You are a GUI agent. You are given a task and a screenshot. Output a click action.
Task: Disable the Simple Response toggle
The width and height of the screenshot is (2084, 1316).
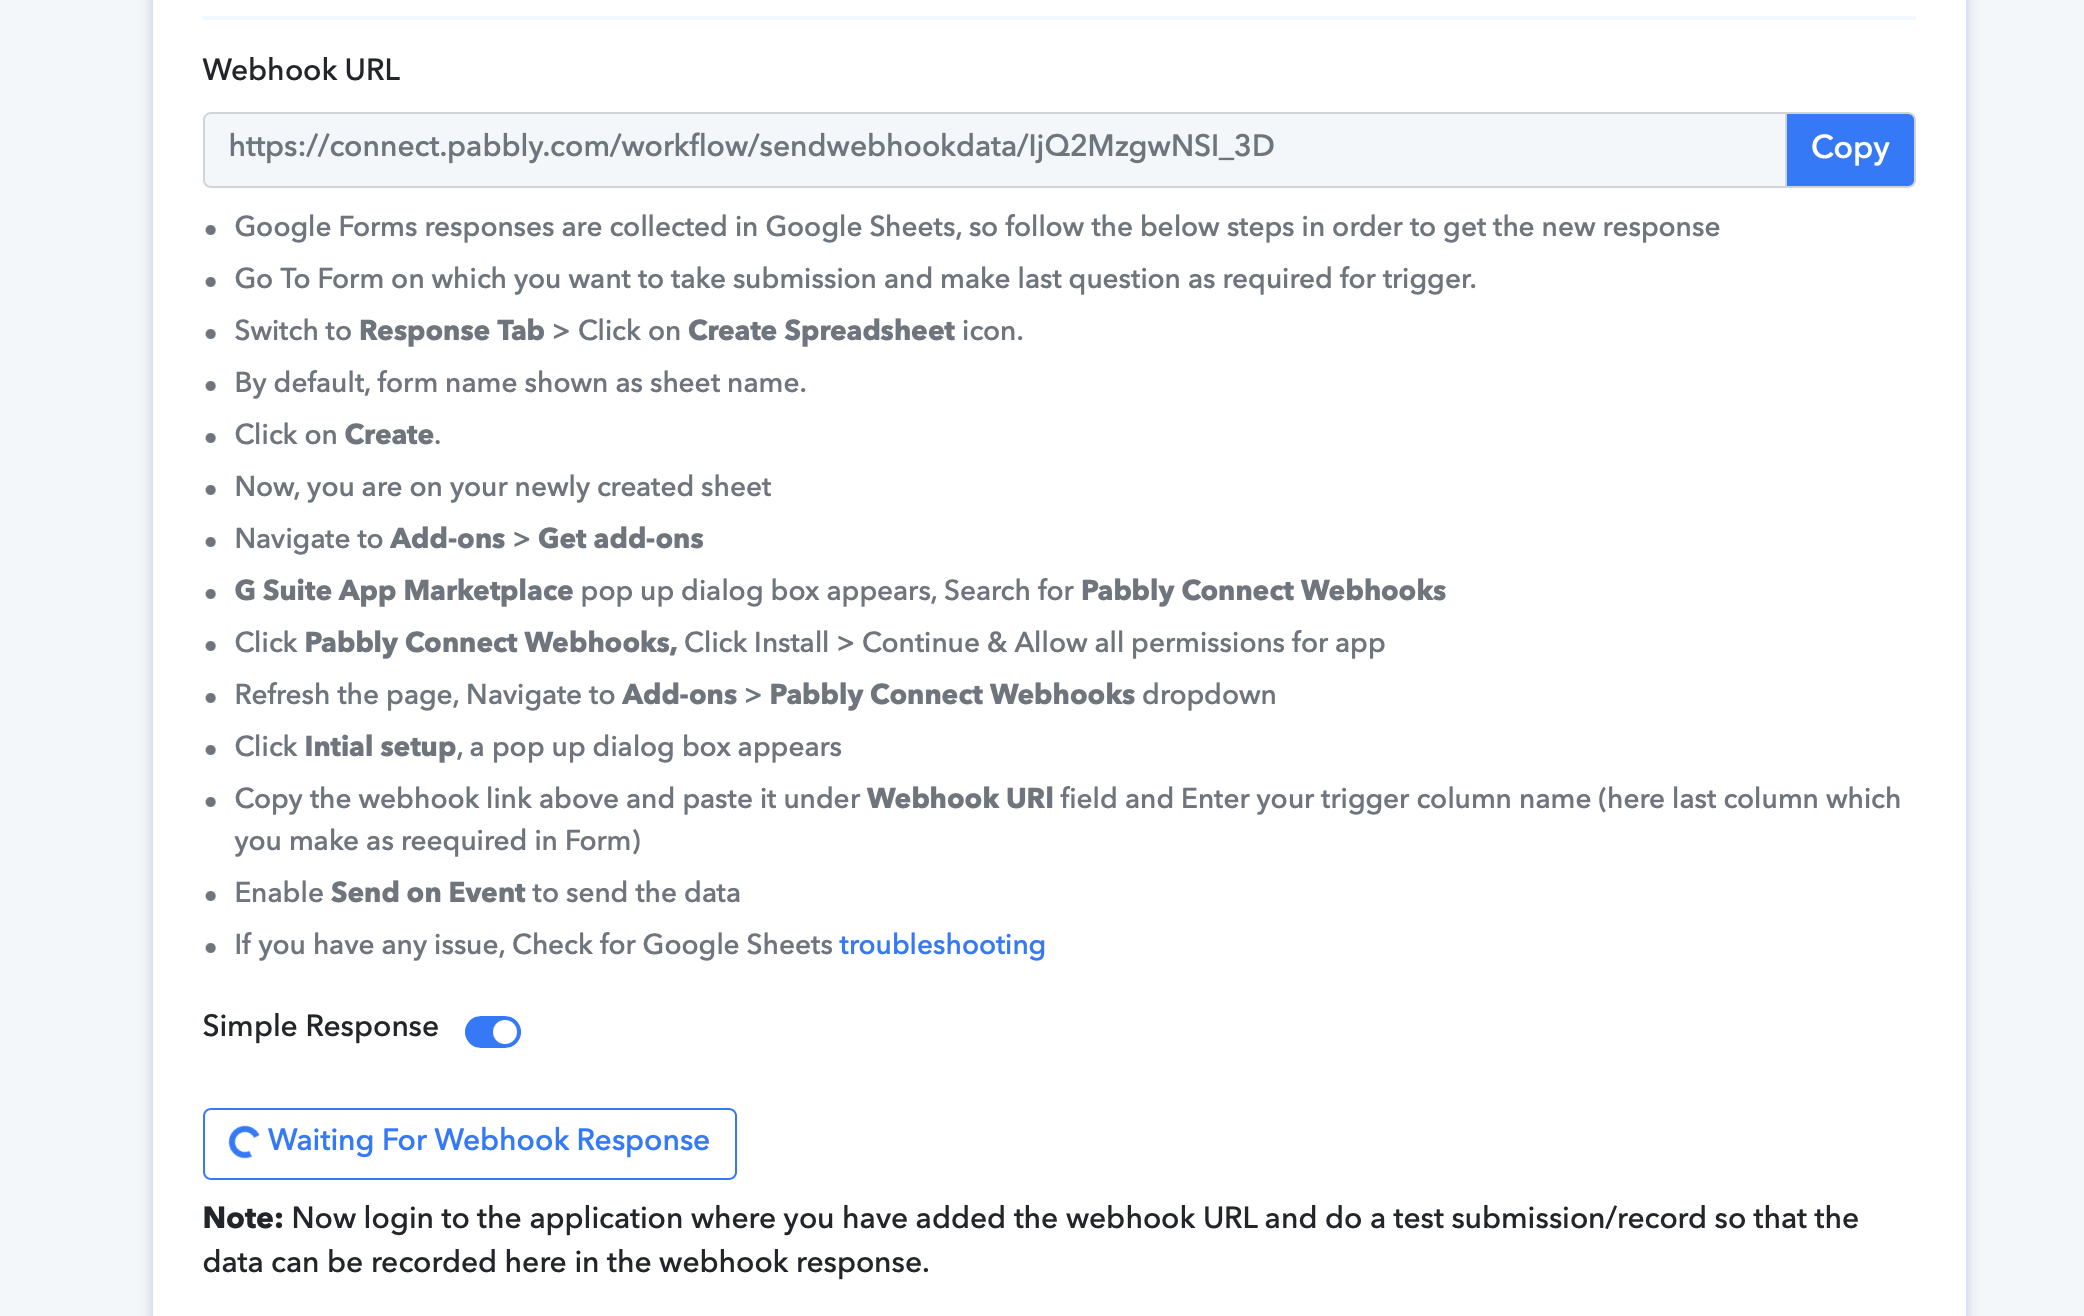(x=493, y=1031)
